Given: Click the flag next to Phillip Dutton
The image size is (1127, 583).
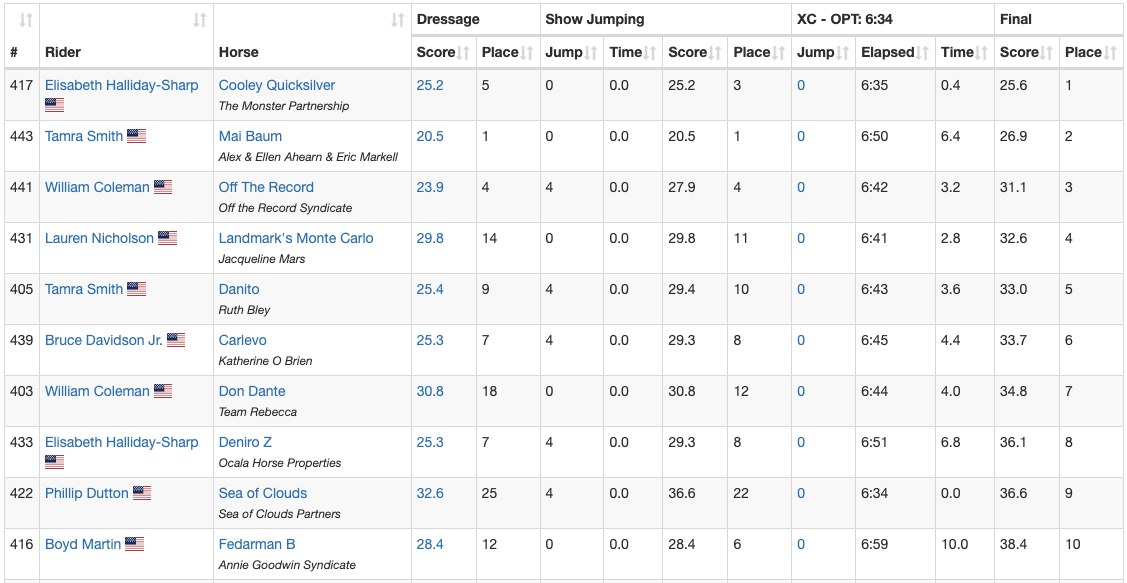Looking at the screenshot, I should pyautogui.click(x=142, y=493).
